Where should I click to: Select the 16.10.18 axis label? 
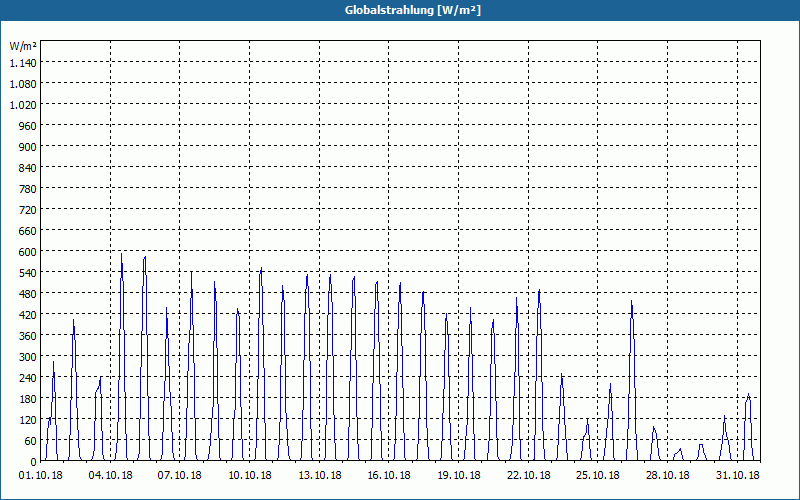(x=389, y=476)
